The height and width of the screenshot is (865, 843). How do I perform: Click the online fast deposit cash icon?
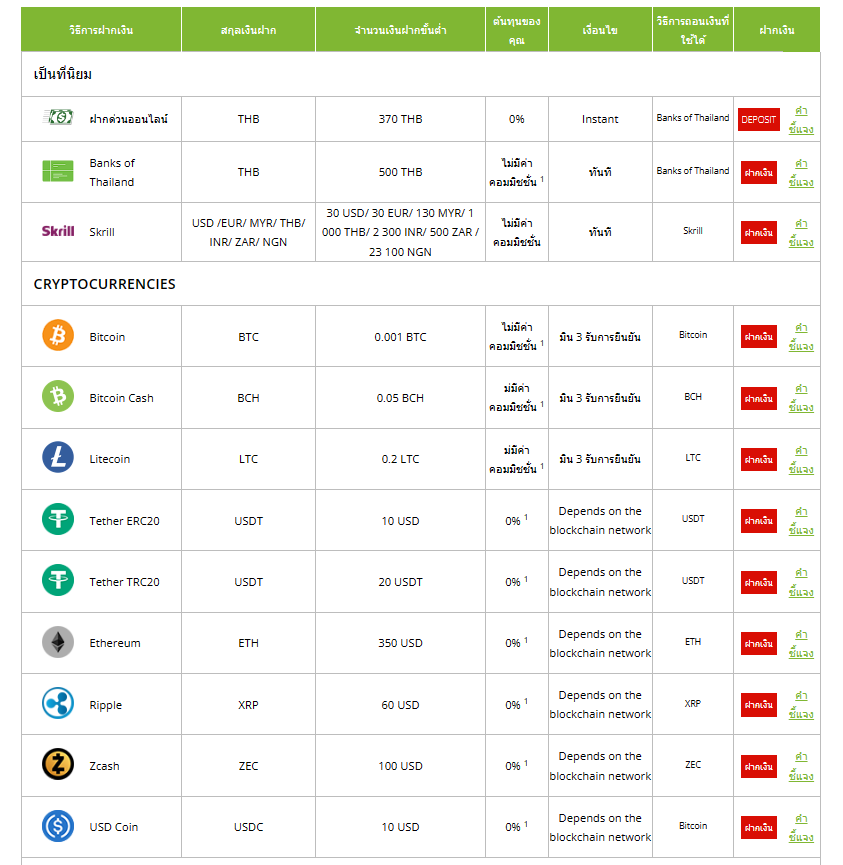tap(57, 118)
